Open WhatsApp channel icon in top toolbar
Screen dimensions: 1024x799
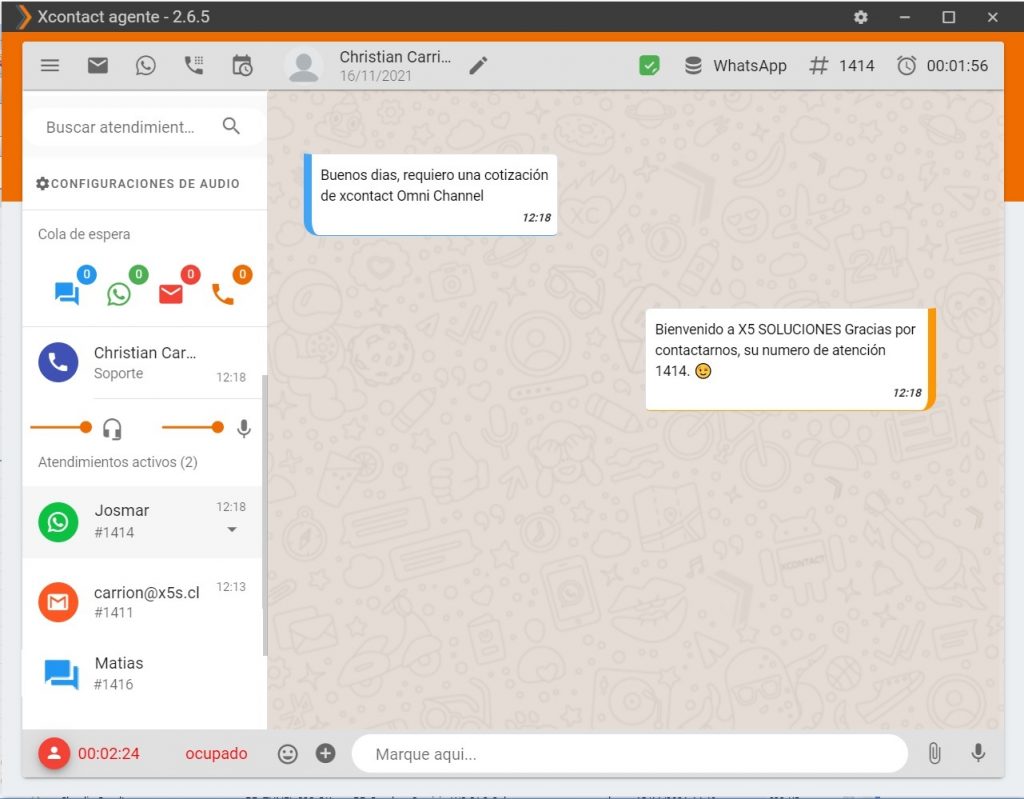pos(146,65)
